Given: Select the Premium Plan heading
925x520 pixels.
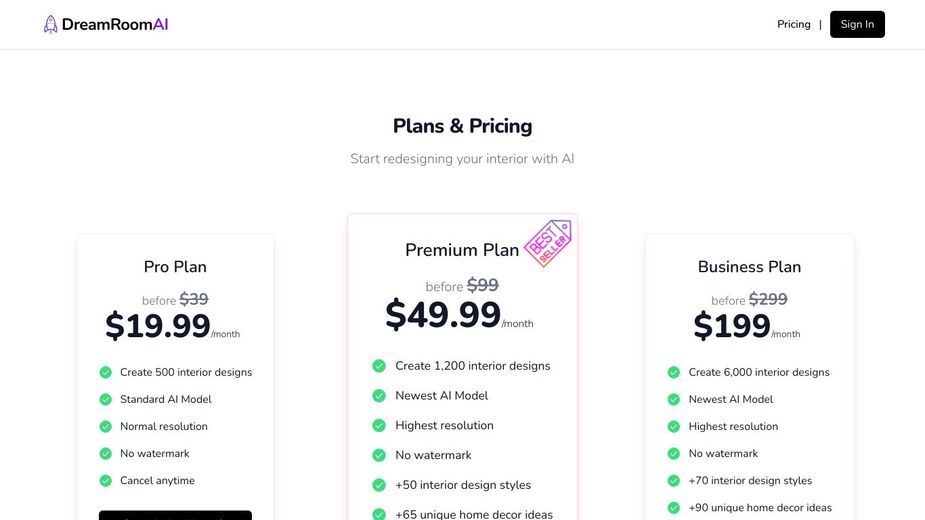Looking at the screenshot, I should click(x=462, y=250).
